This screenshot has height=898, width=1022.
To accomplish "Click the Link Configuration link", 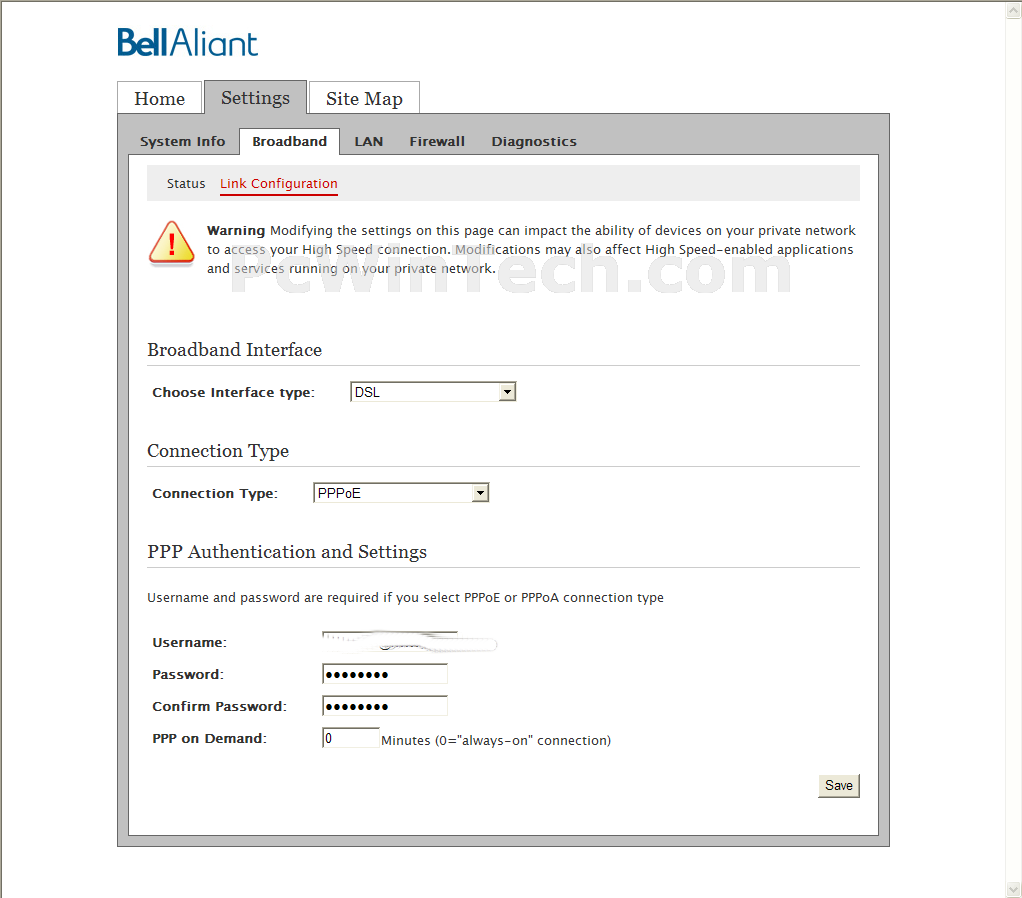I will click(278, 184).
